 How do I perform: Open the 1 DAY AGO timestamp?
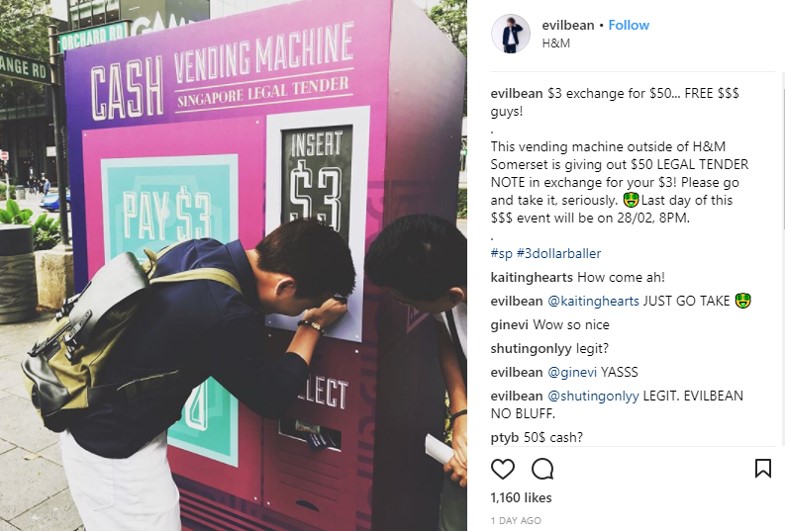pos(516,520)
